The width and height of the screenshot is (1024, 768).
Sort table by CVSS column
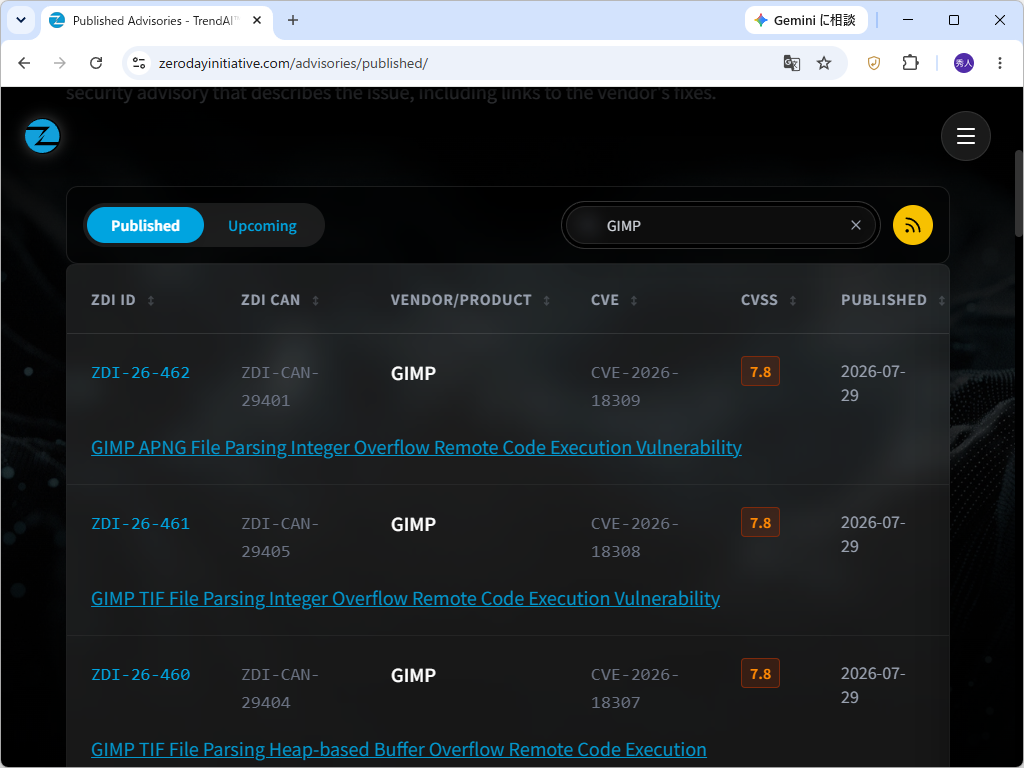(769, 300)
